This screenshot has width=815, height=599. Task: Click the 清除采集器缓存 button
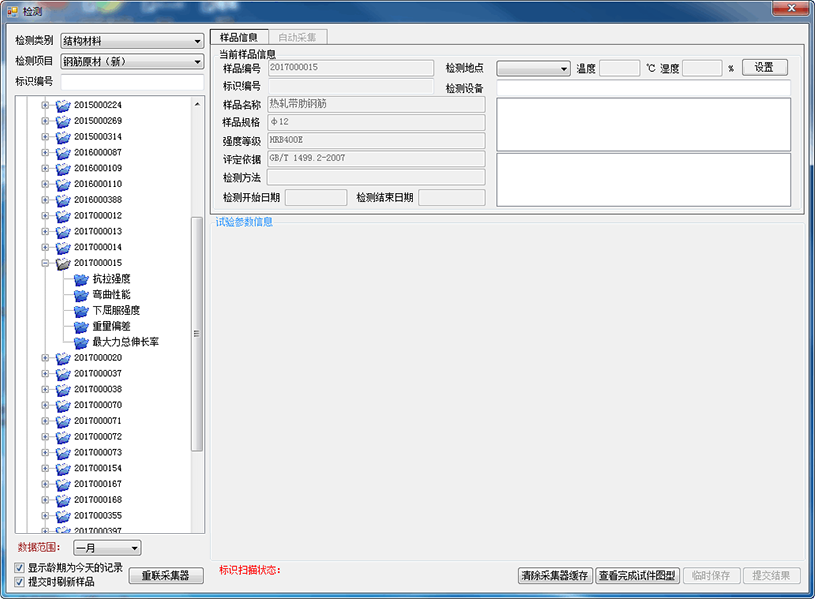click(554, 576)
